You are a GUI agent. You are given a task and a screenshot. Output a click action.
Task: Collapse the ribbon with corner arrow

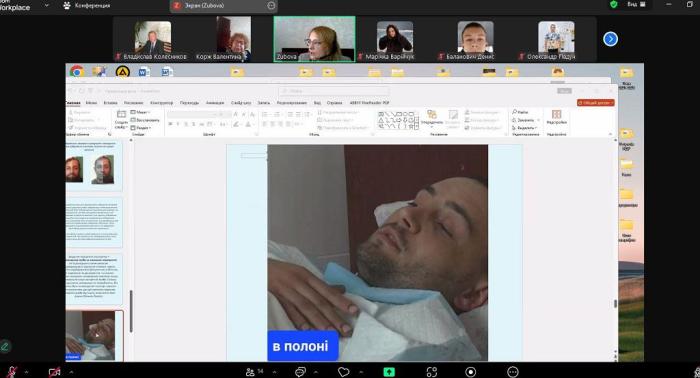pyautogui.click(x=610, y=134)
